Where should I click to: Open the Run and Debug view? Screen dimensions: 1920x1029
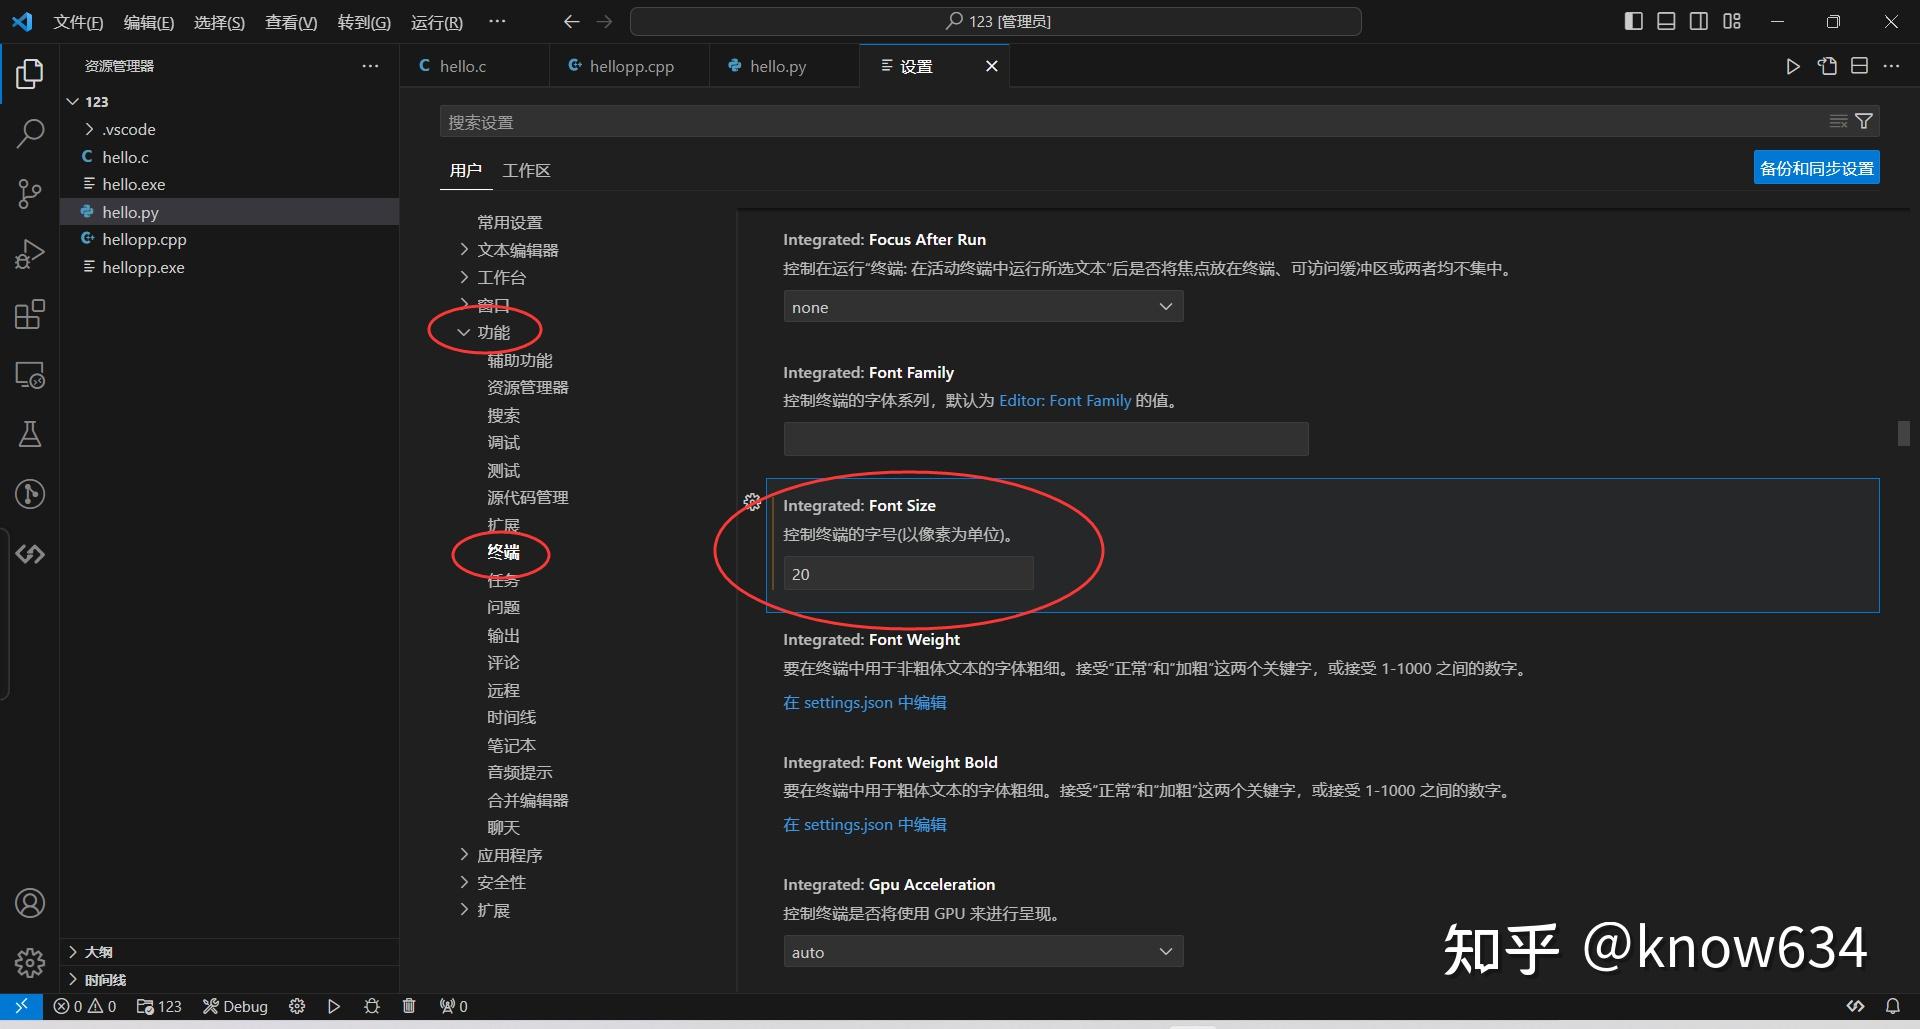point(29,254)
